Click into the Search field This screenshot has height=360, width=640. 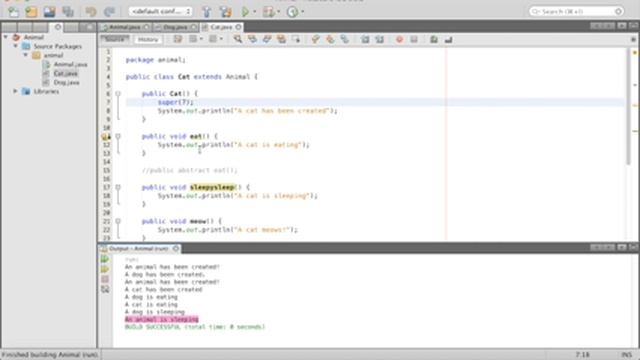pyautogui.click(x=576, y=11)
